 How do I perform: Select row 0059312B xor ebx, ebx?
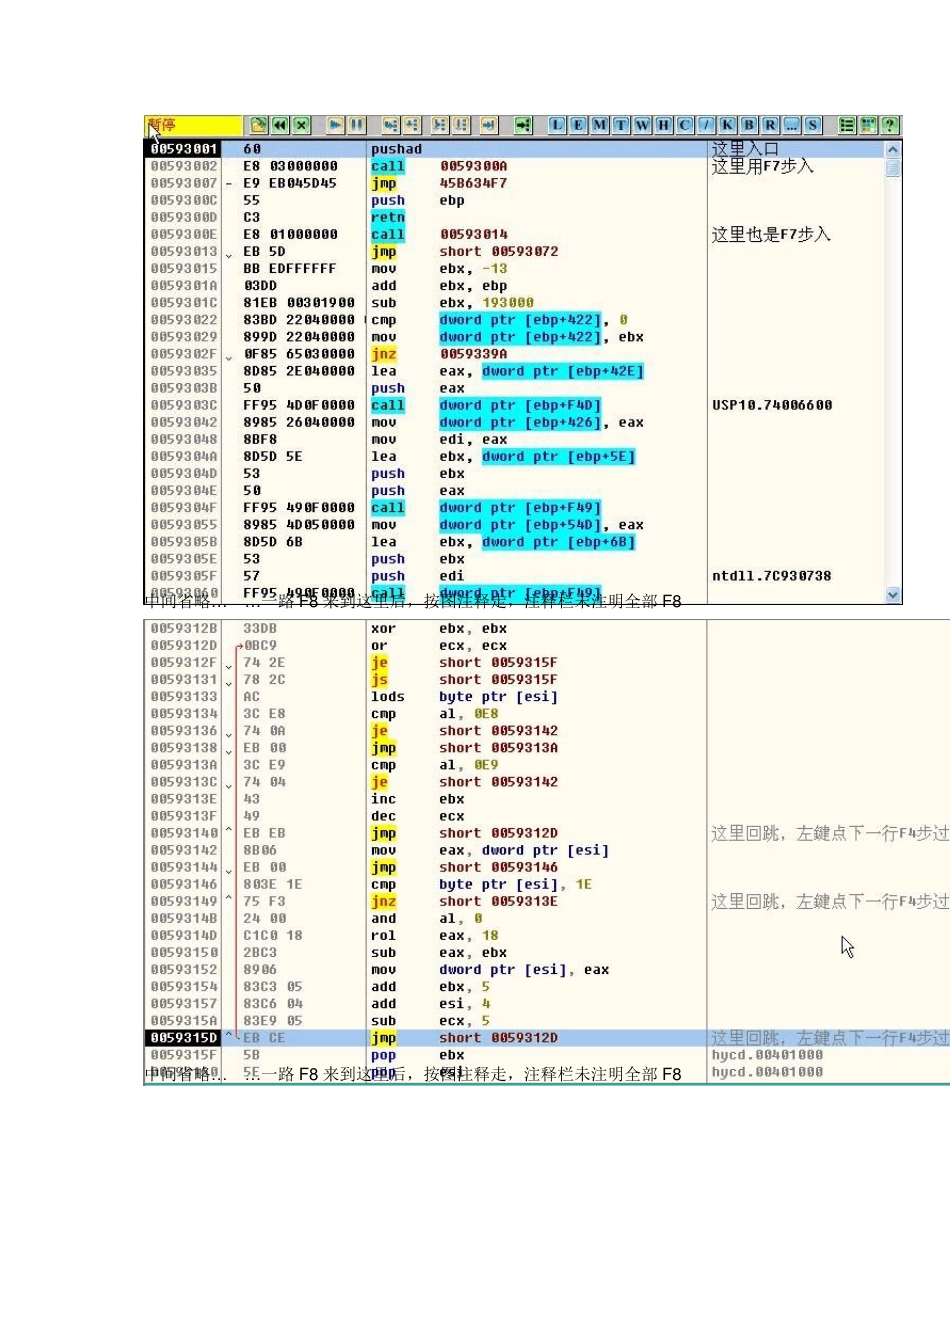547,628
